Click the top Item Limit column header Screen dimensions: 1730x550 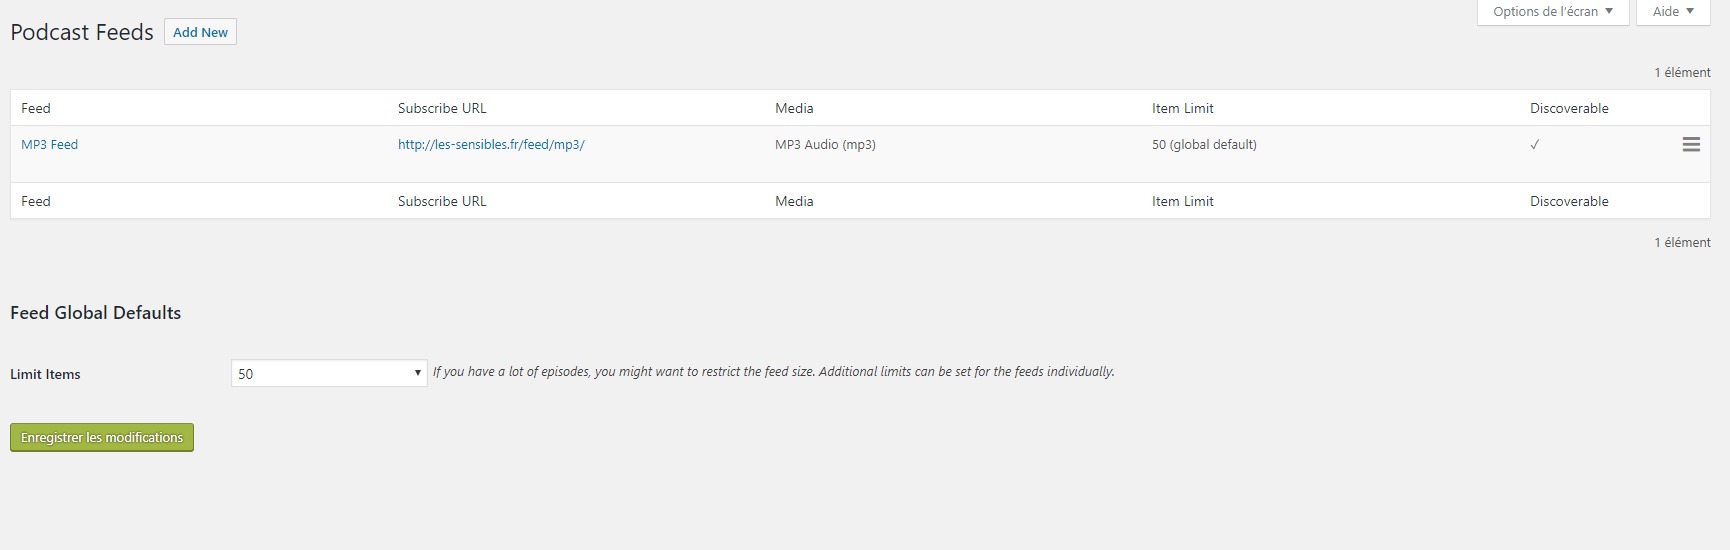1183,108
